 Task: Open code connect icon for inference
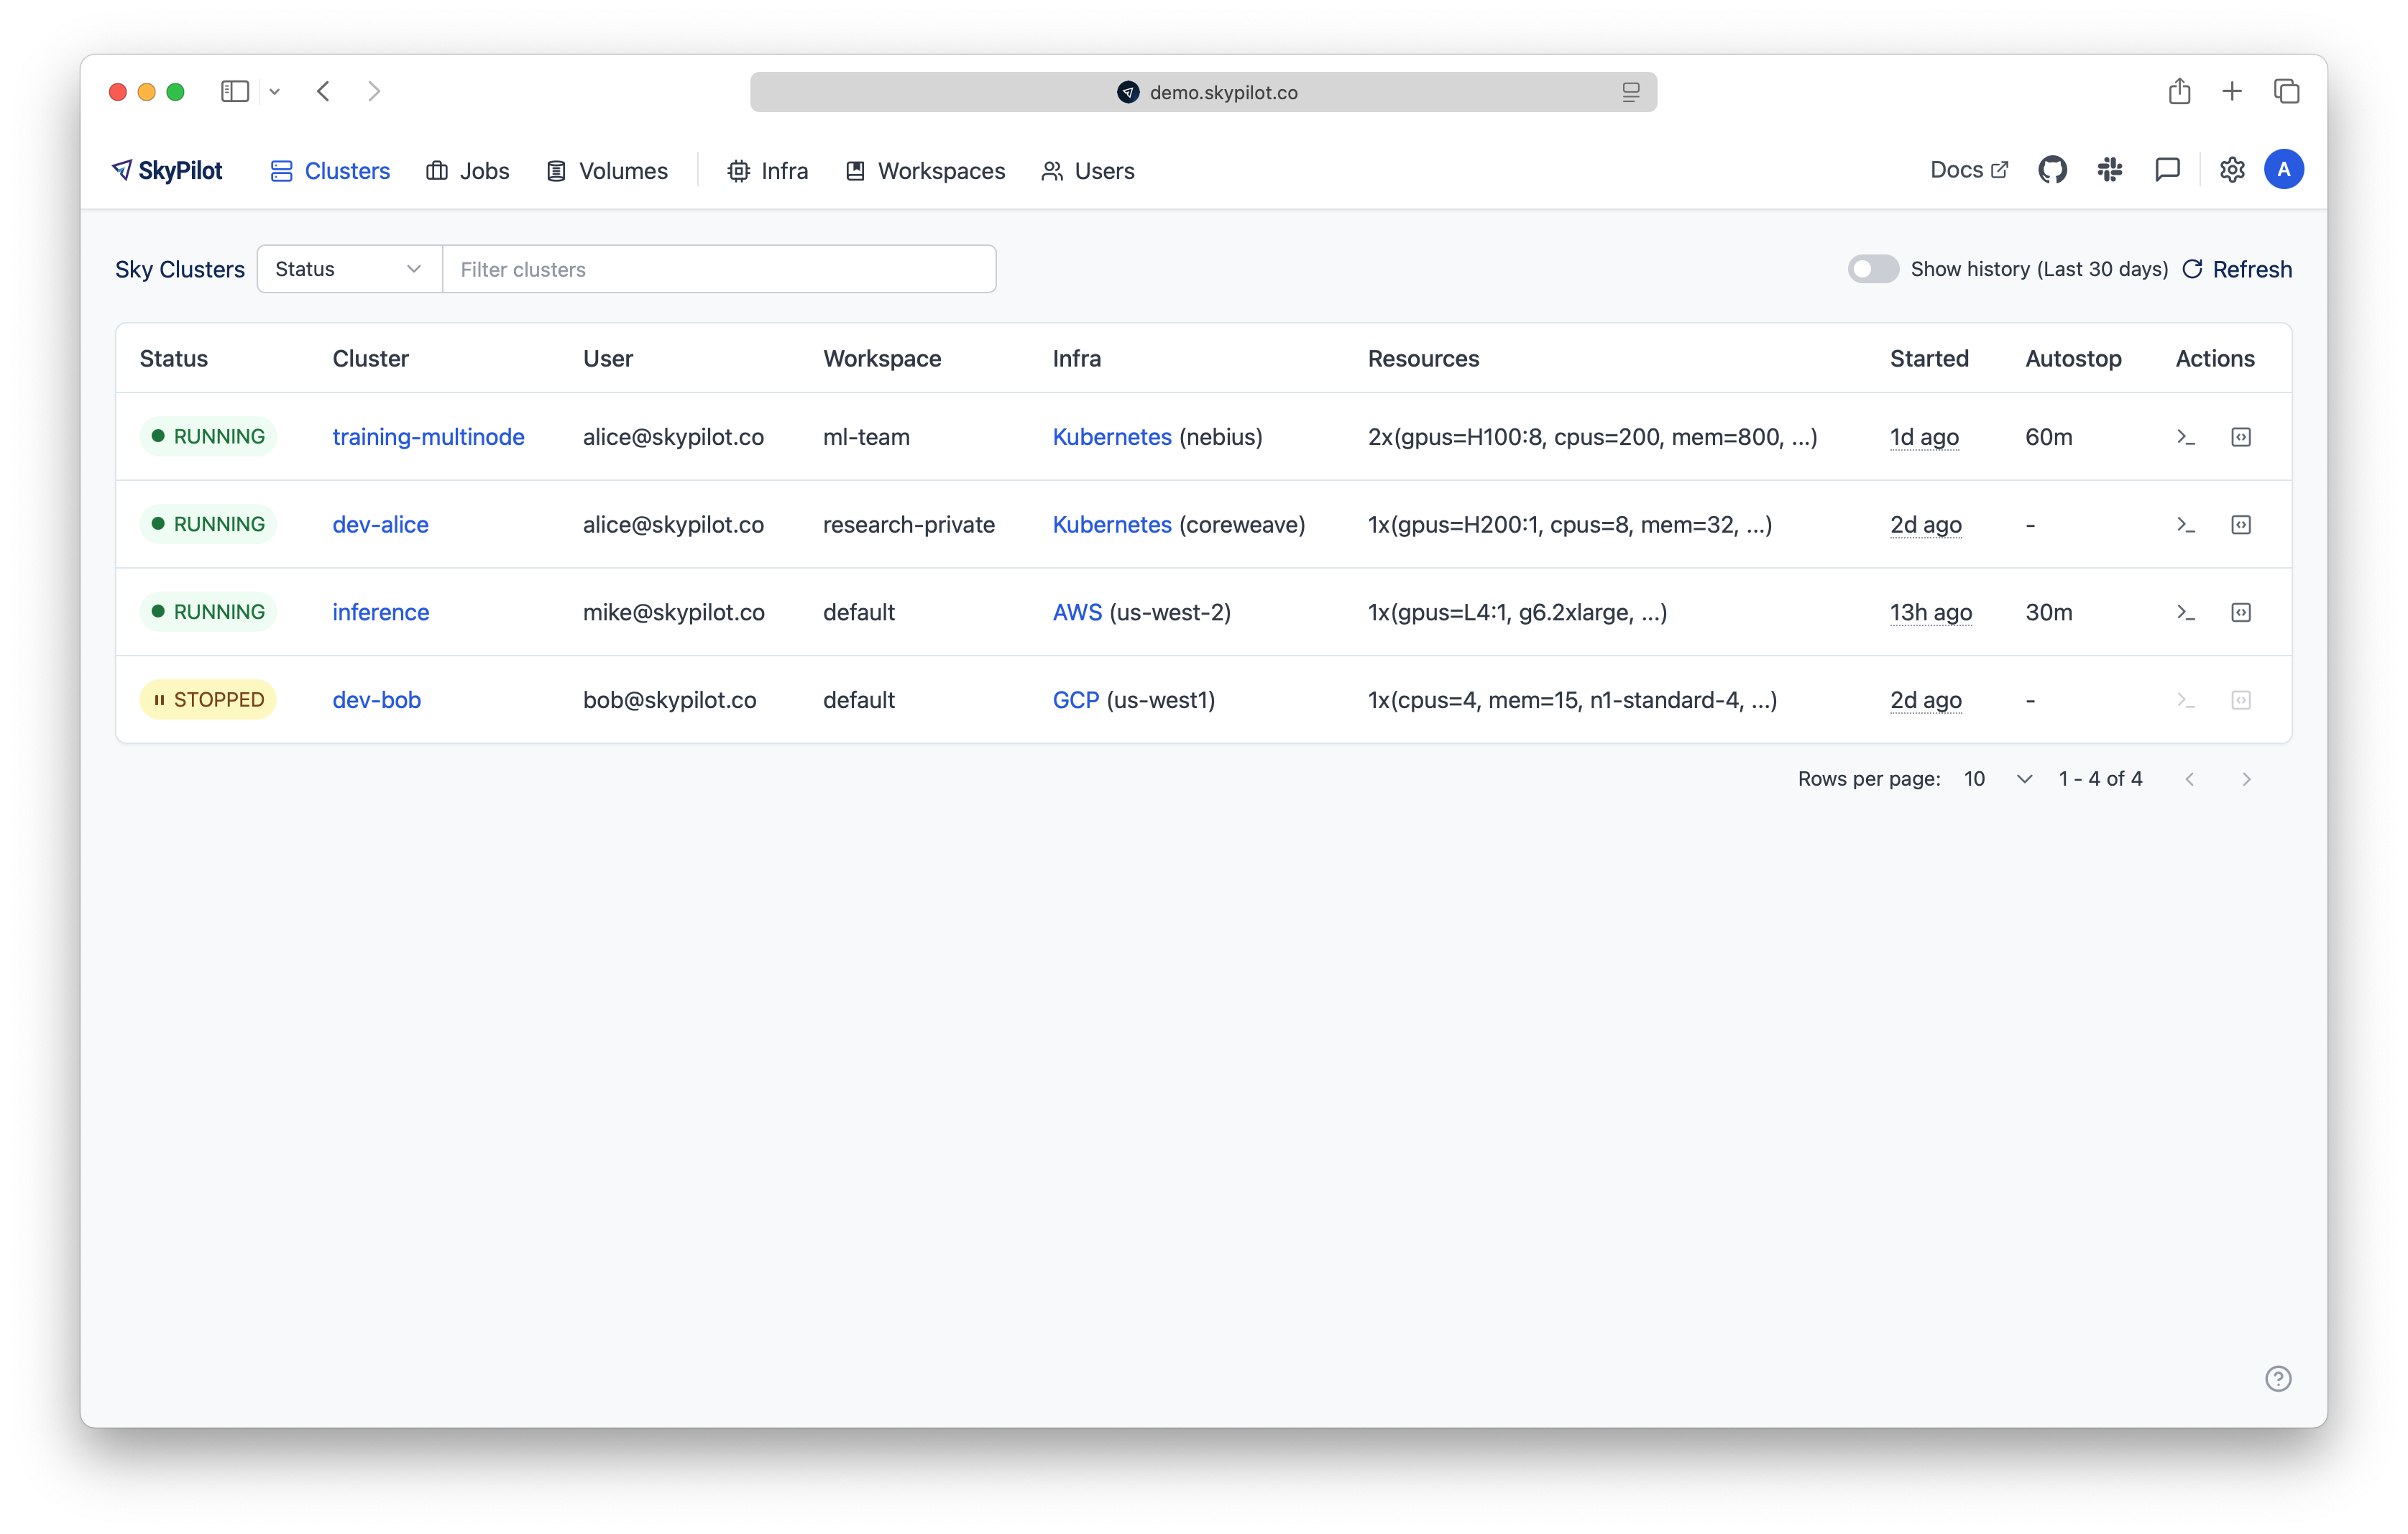coord(2241,612)
